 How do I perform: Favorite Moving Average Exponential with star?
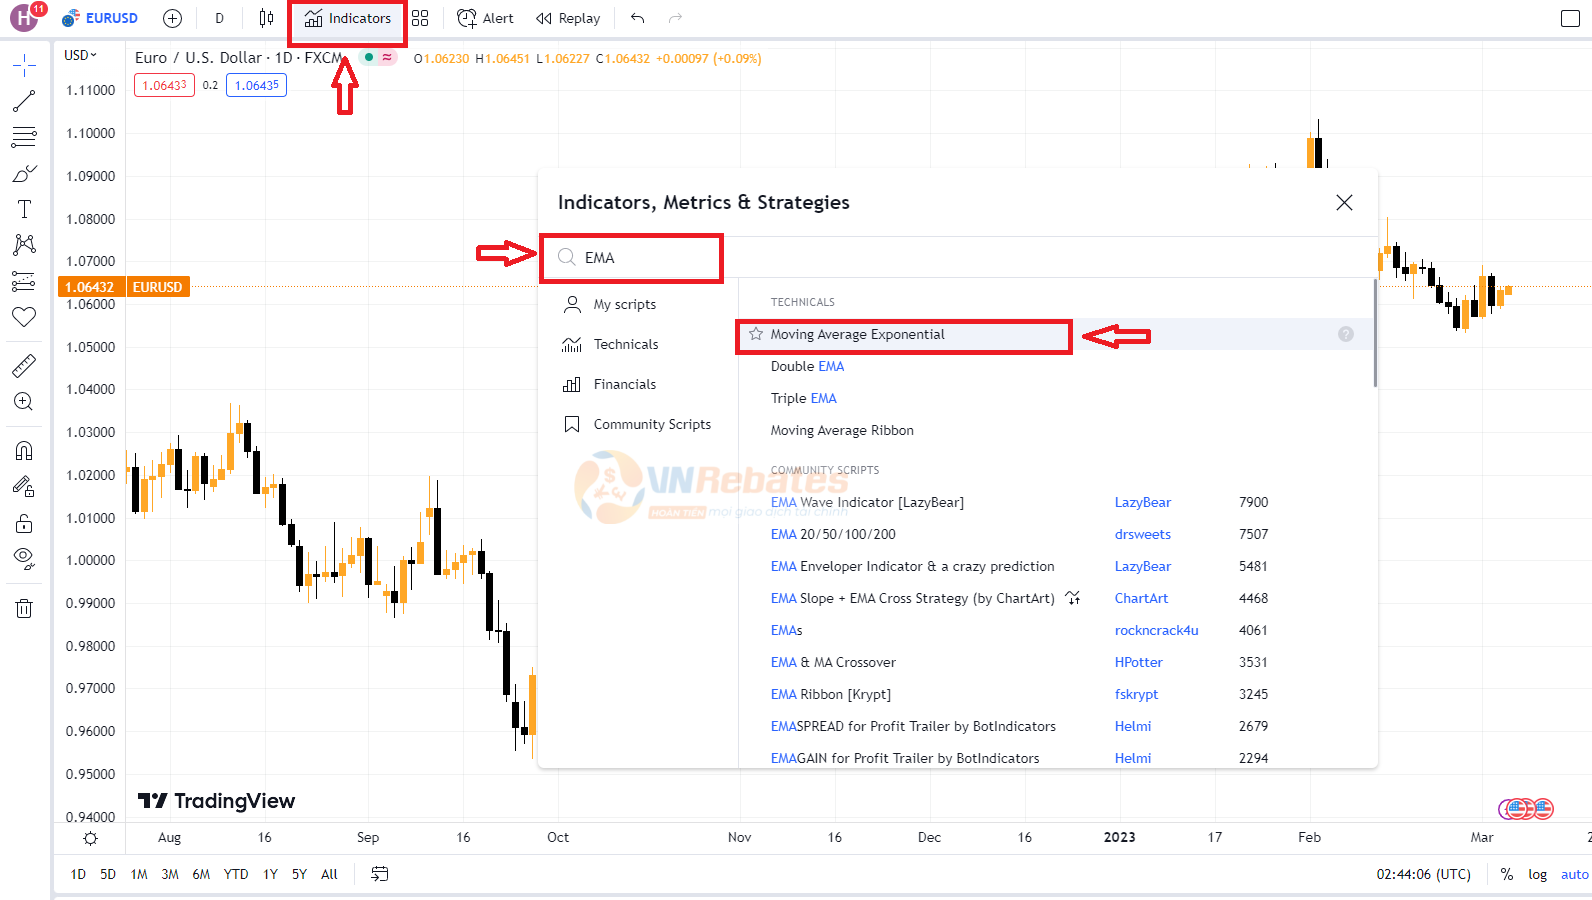[756, 334]
